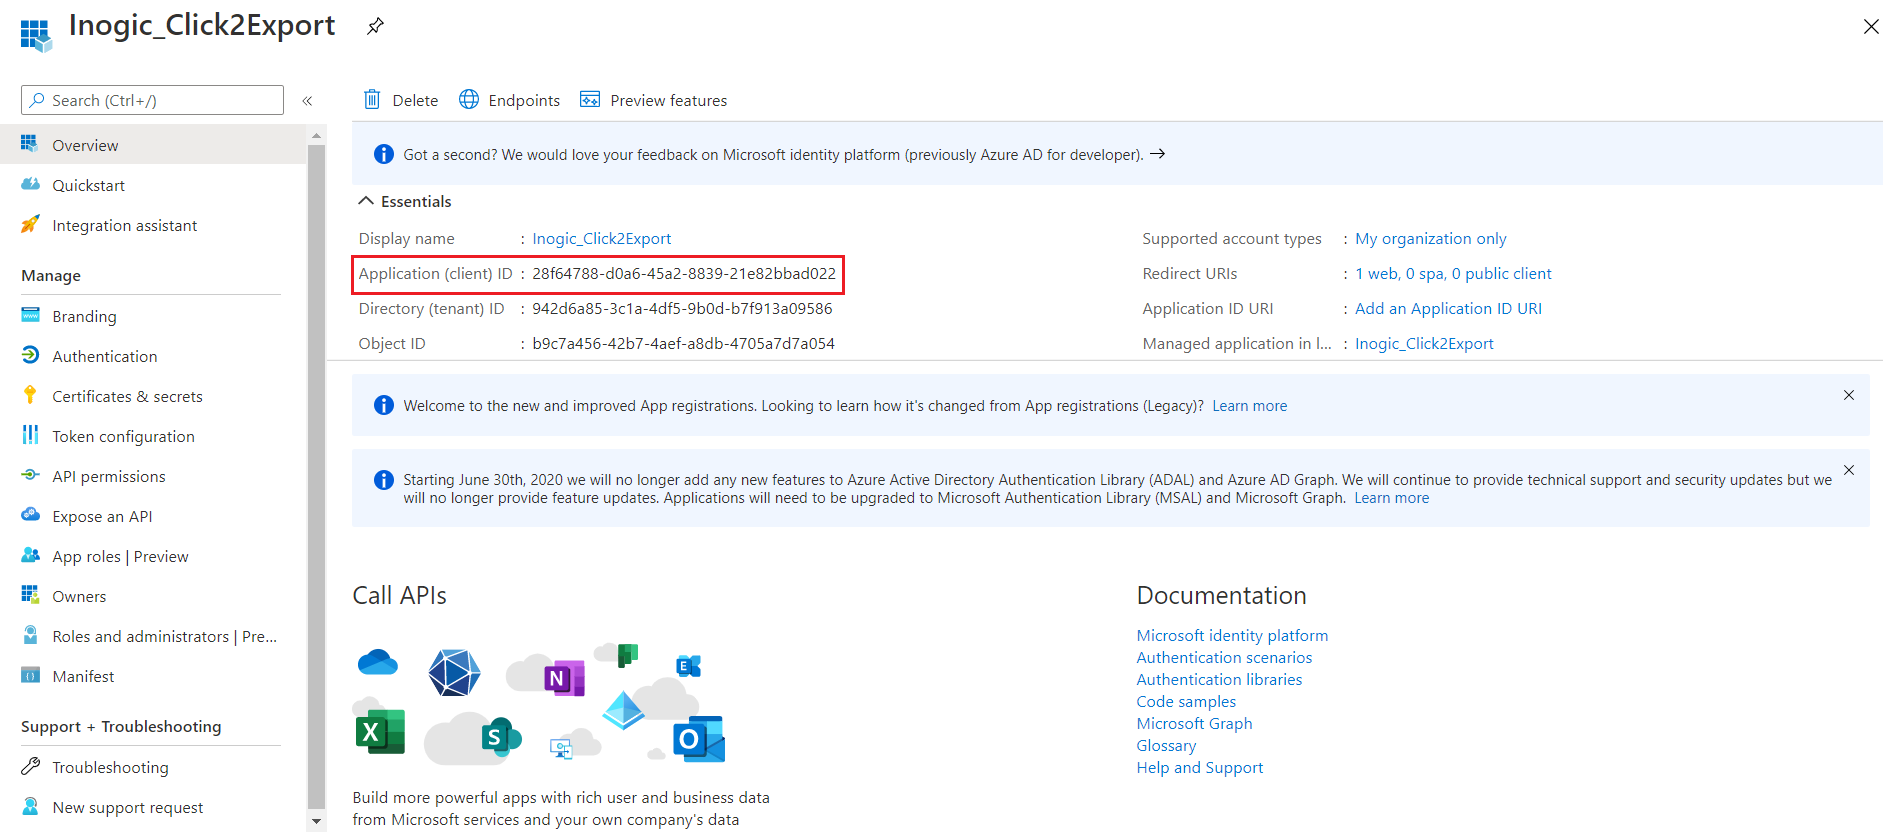The image size is (1883, 832).
Task: Click the Delete trash icon
Action: click(x=372, y=99)
